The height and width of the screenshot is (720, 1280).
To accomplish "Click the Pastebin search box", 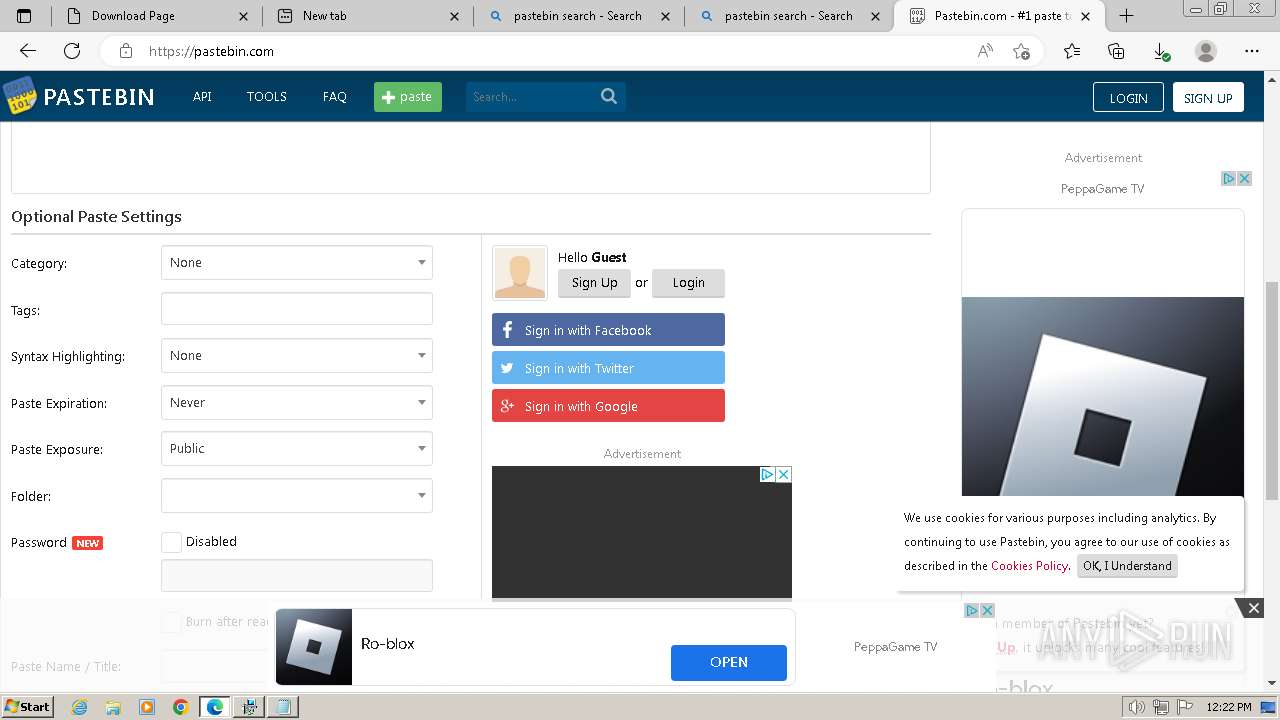I will (x=532, y=97).
